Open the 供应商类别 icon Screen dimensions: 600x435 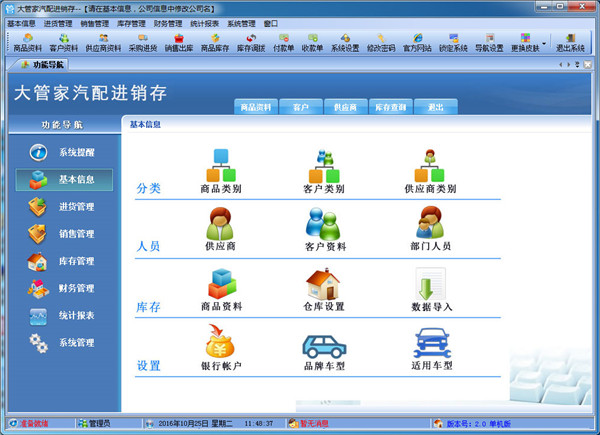[430, 171]
